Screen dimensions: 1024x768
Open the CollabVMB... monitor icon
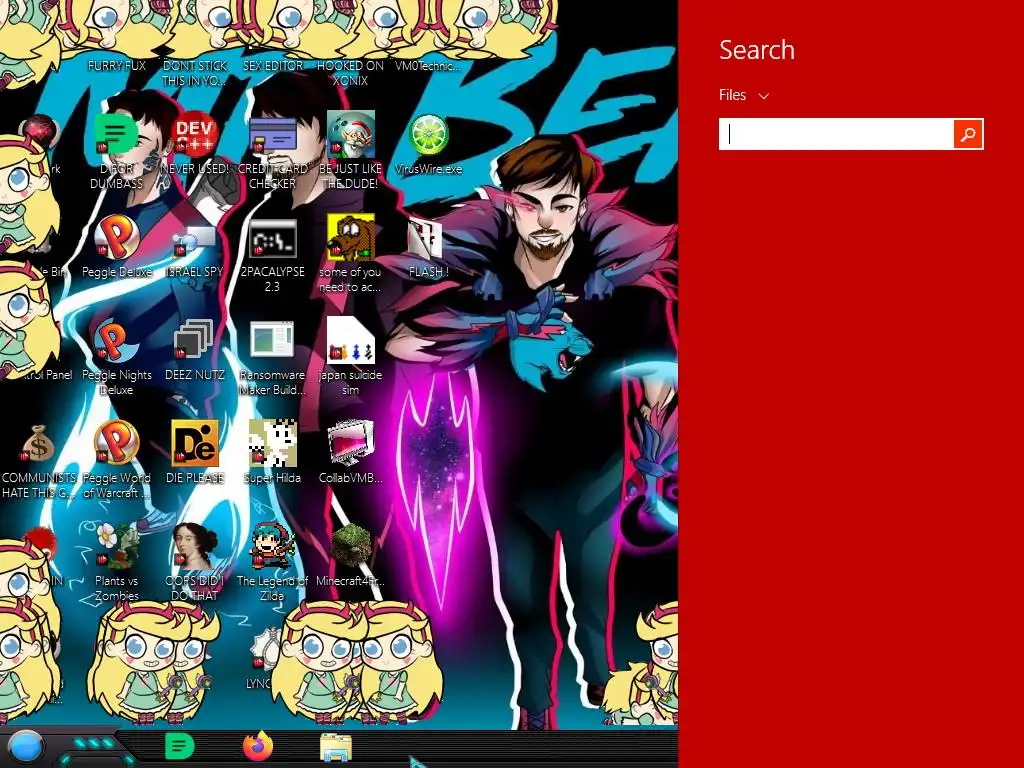coord(351,443)
